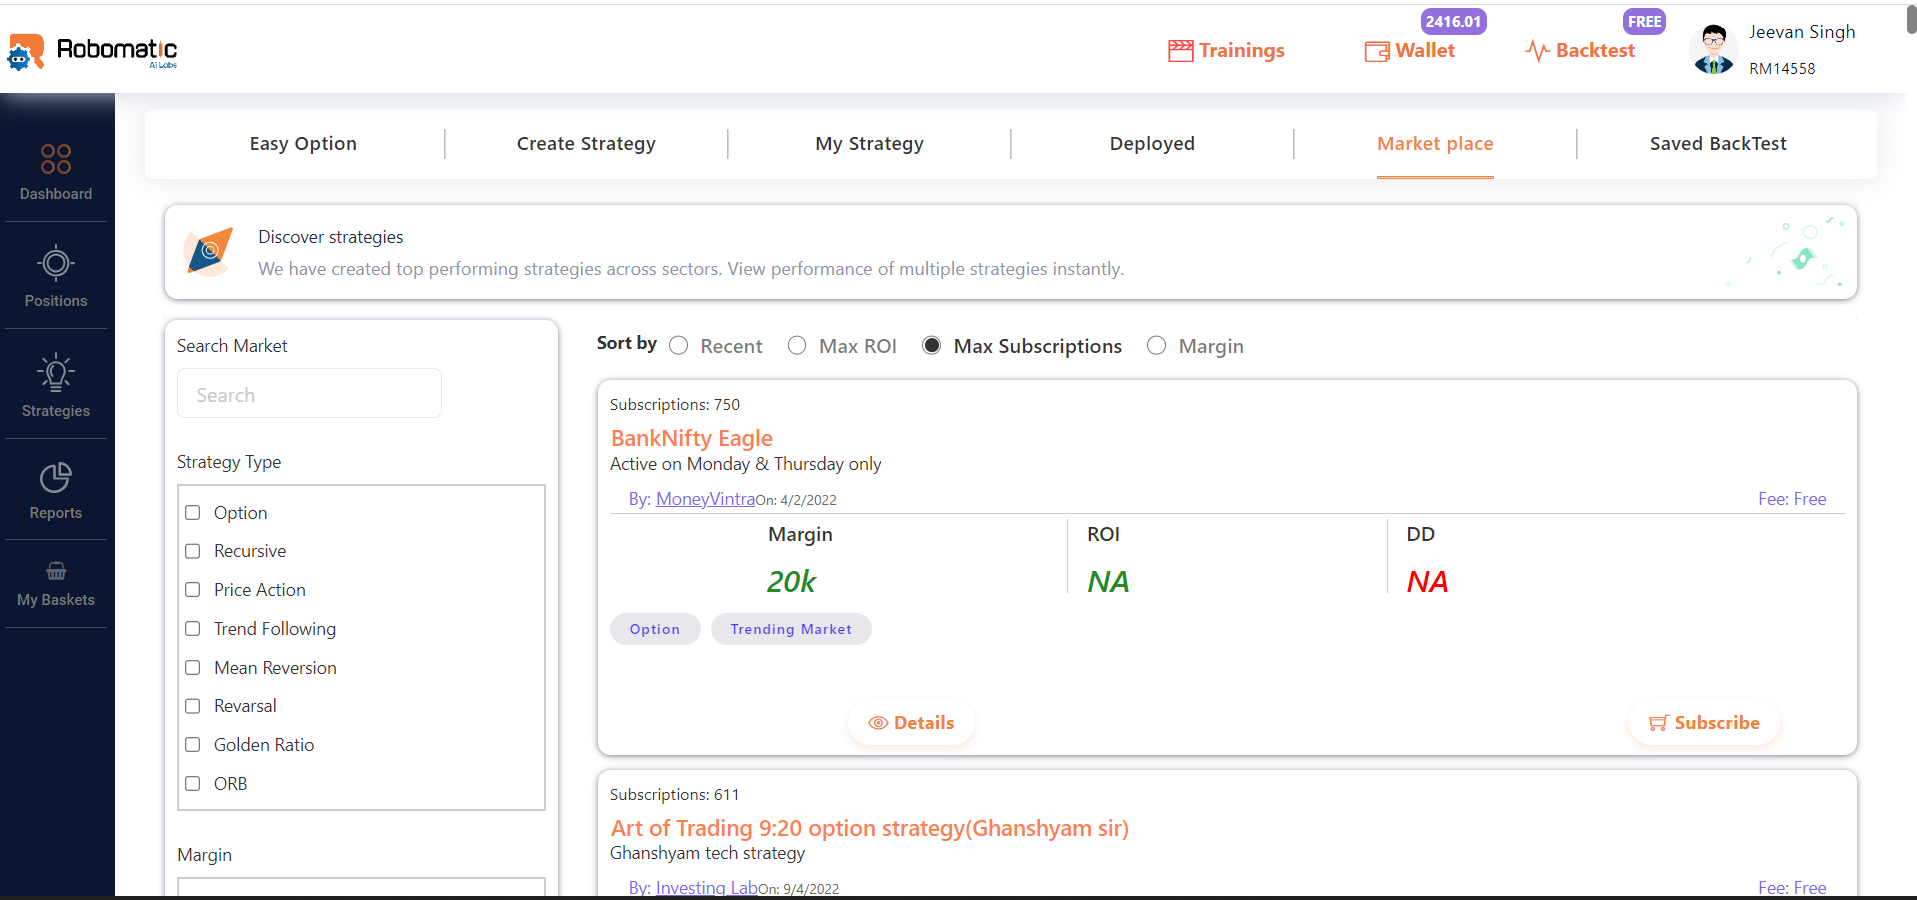
Task: Open MoneyVintra author link
Action: pos(706,499)
